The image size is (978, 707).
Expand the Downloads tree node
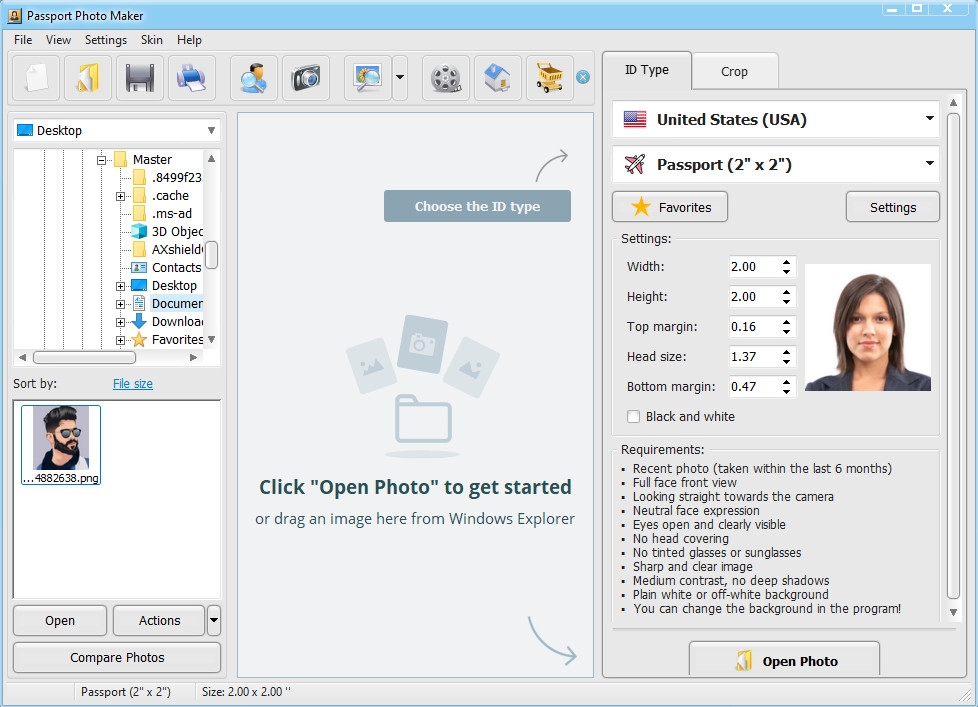click(120, 322)
